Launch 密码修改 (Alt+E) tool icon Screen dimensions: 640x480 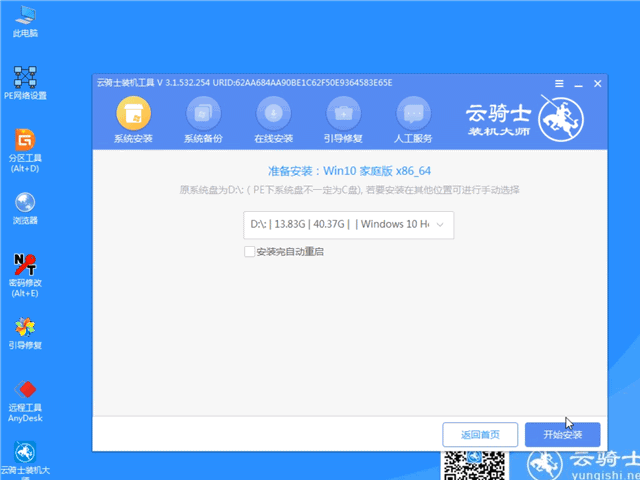25,276
